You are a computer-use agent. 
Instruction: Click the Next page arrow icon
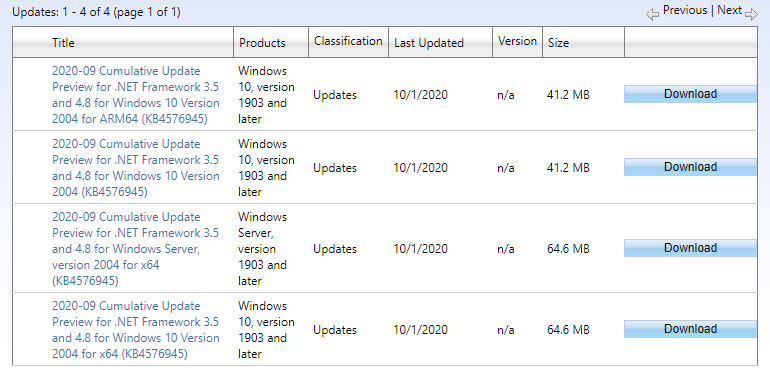(751, 15)
